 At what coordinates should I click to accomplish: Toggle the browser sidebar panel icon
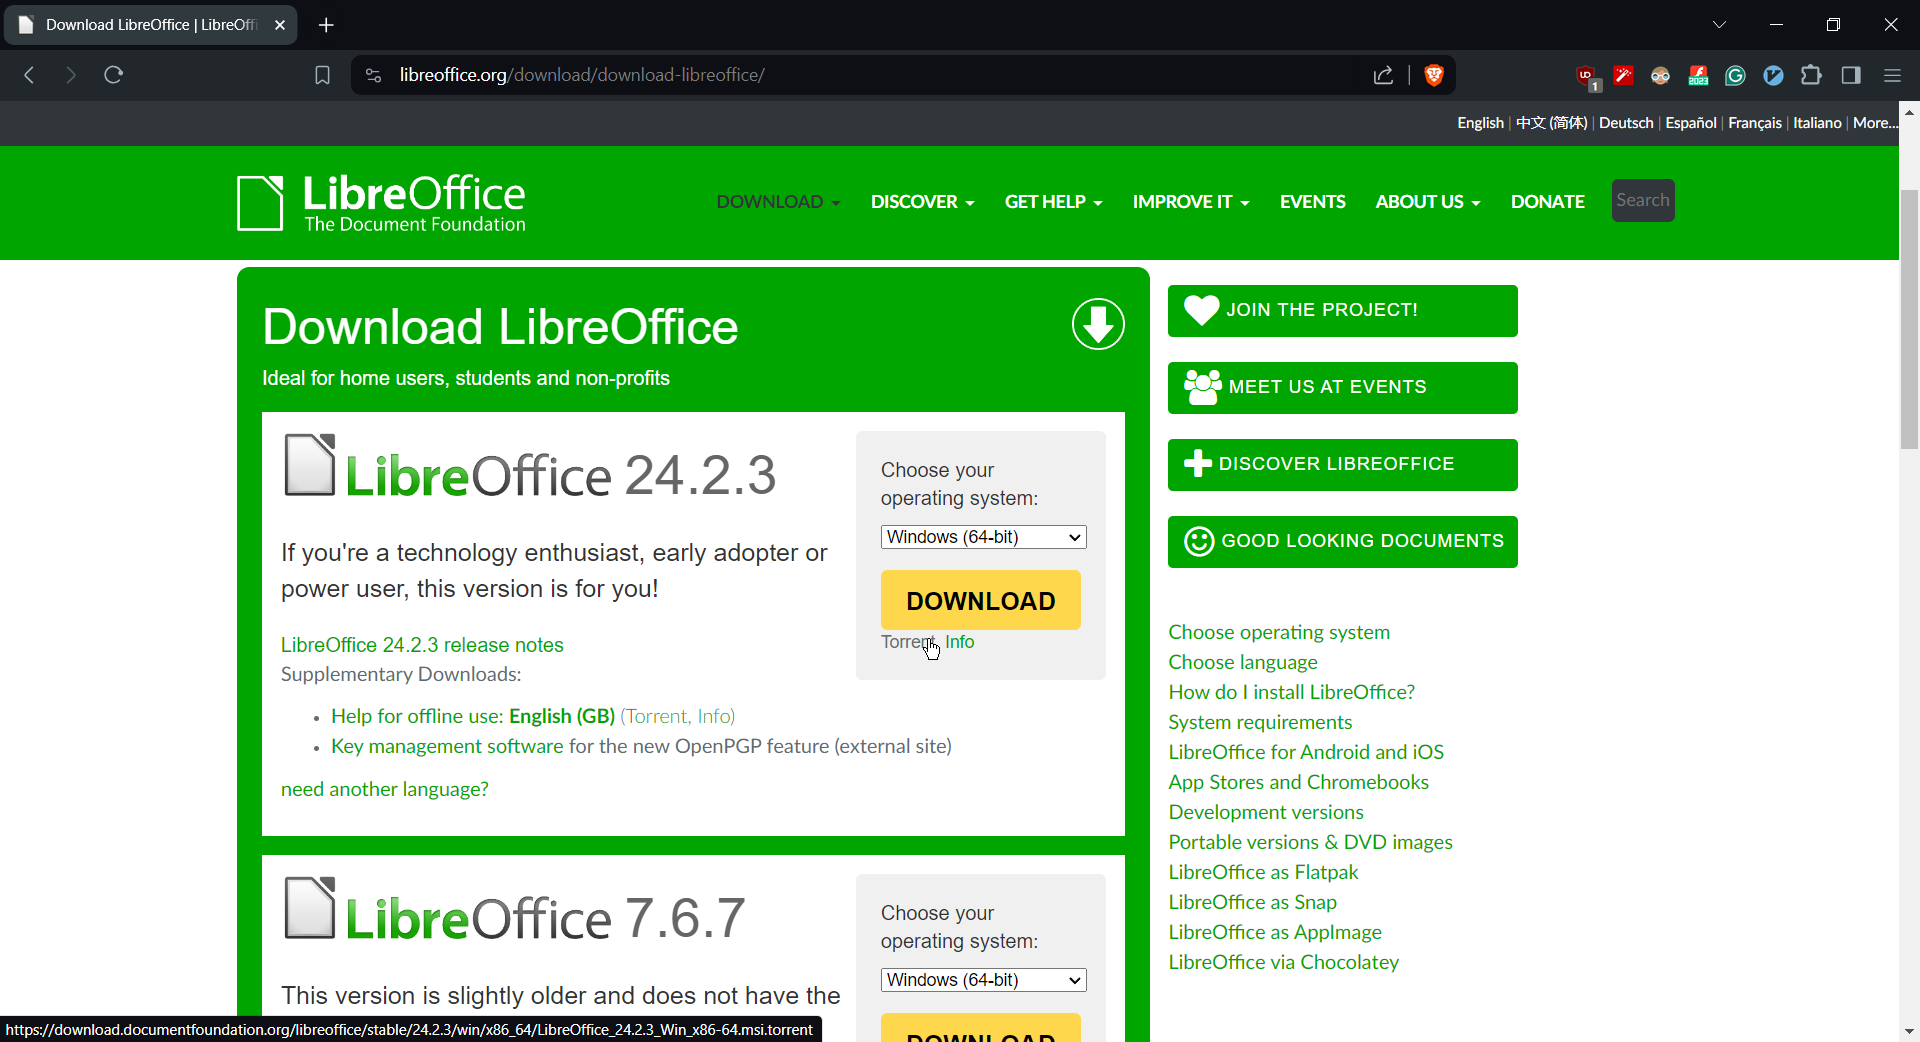1851,75
